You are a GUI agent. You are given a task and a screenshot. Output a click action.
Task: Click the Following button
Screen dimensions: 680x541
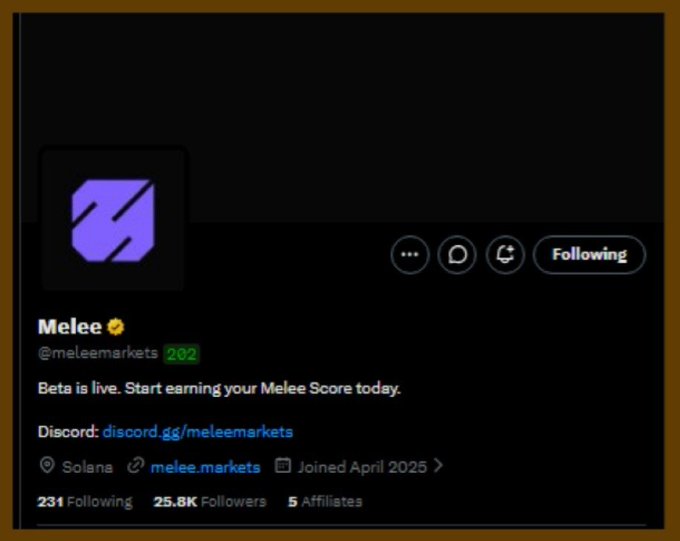pos(589,255)
